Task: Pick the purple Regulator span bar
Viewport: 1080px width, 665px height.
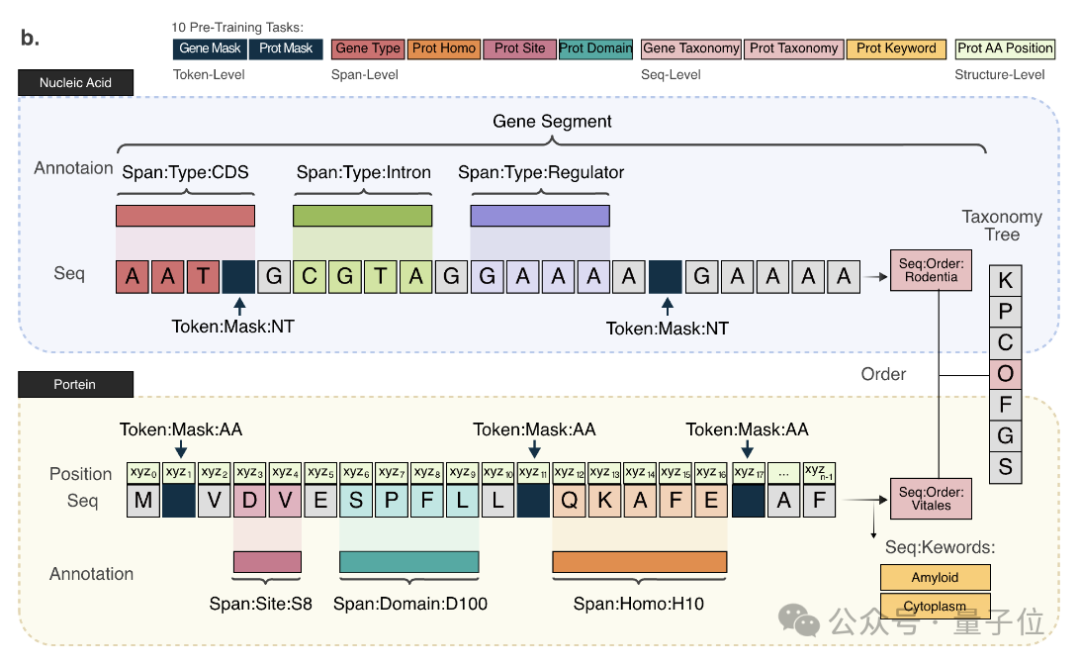Action: [540, 216]
